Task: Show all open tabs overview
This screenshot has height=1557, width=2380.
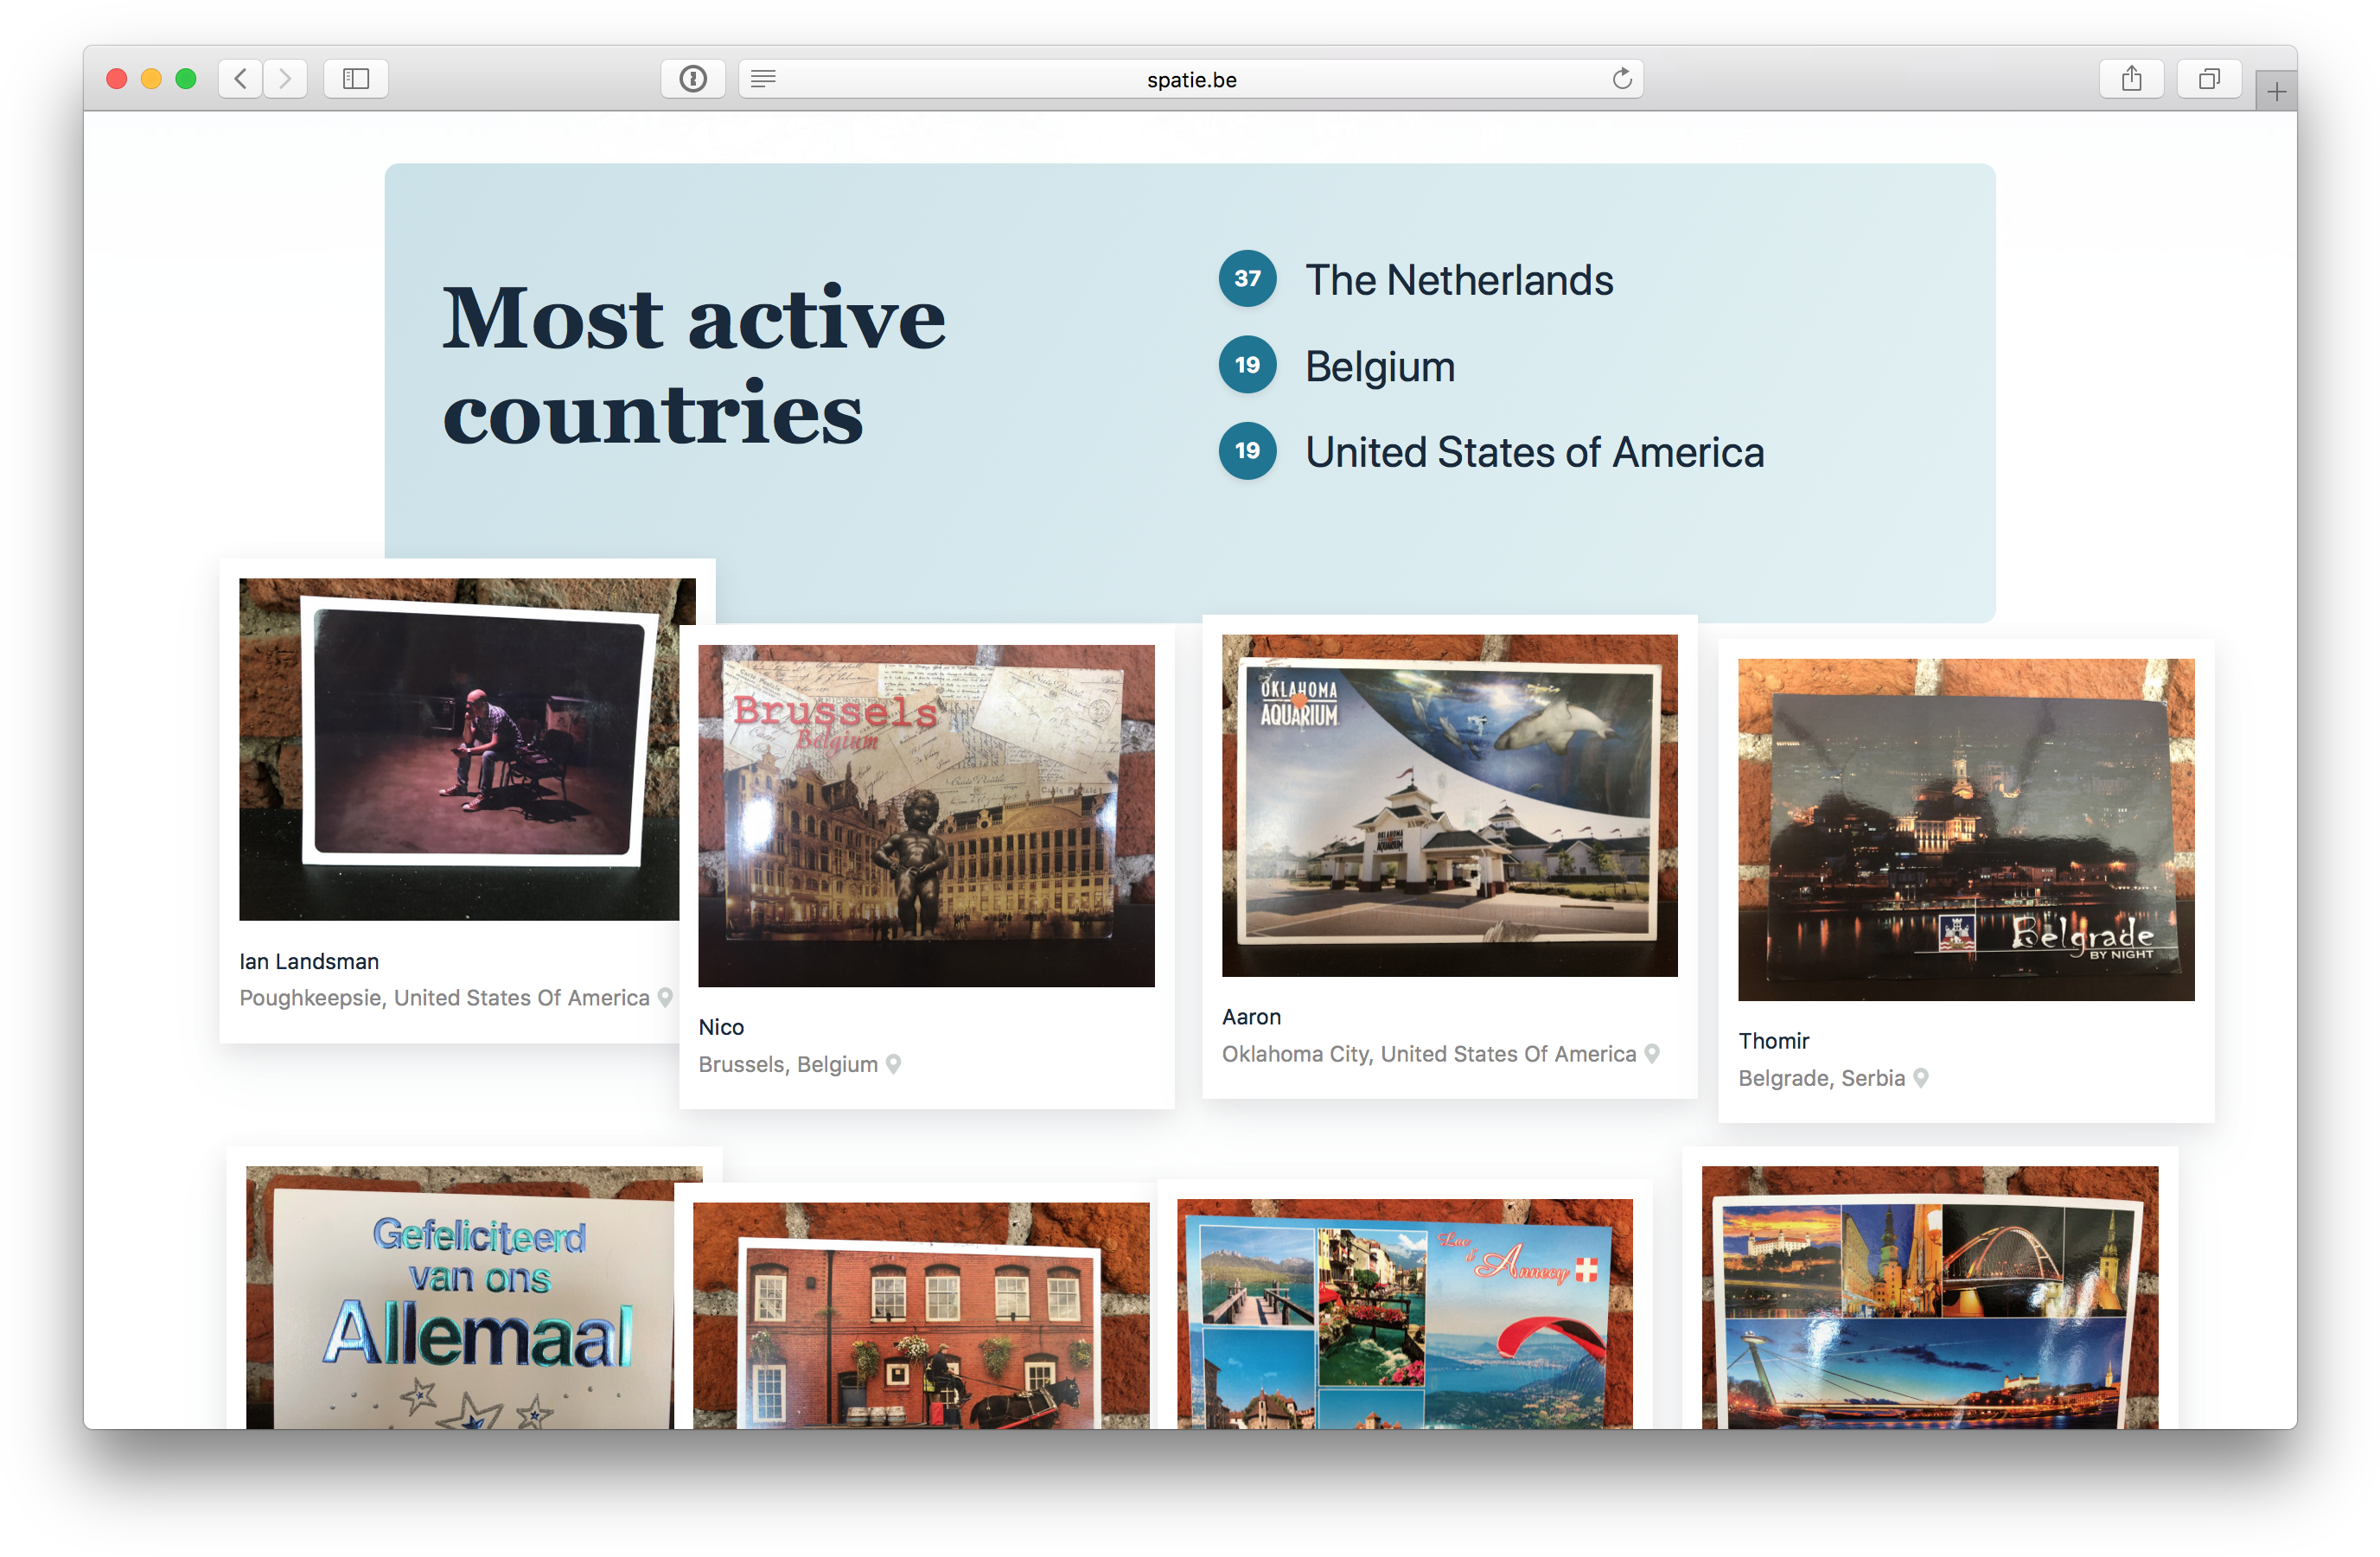Action: [2209, 79]
